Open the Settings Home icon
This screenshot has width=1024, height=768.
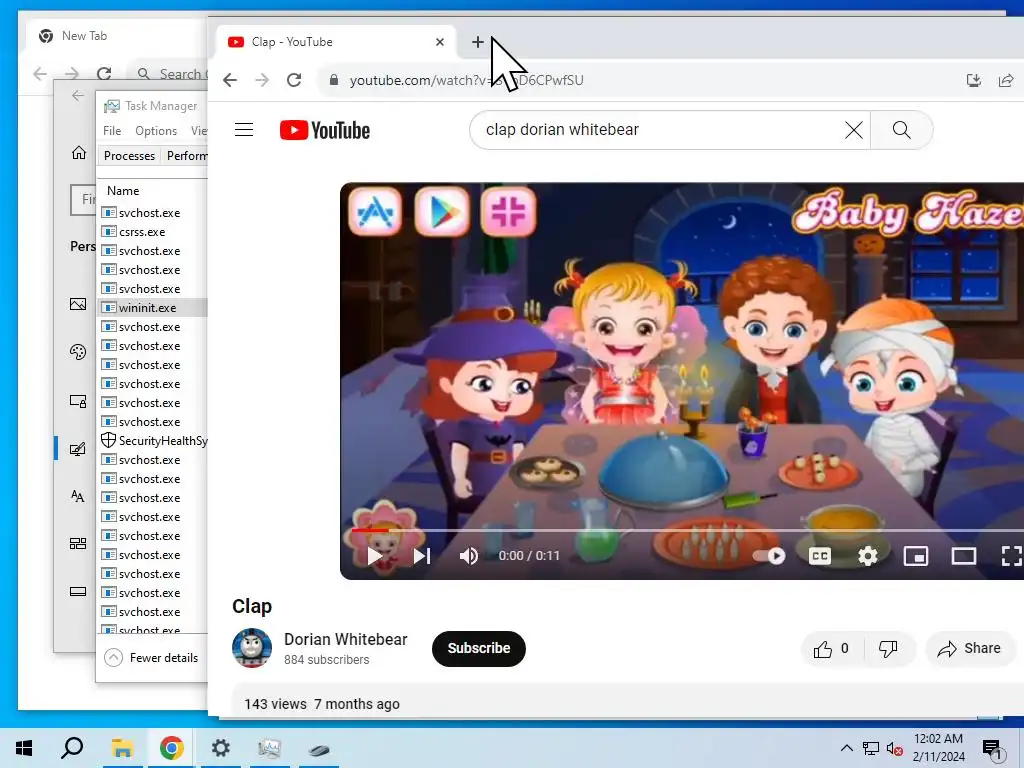pyautogui.click(x=78, y=153)
